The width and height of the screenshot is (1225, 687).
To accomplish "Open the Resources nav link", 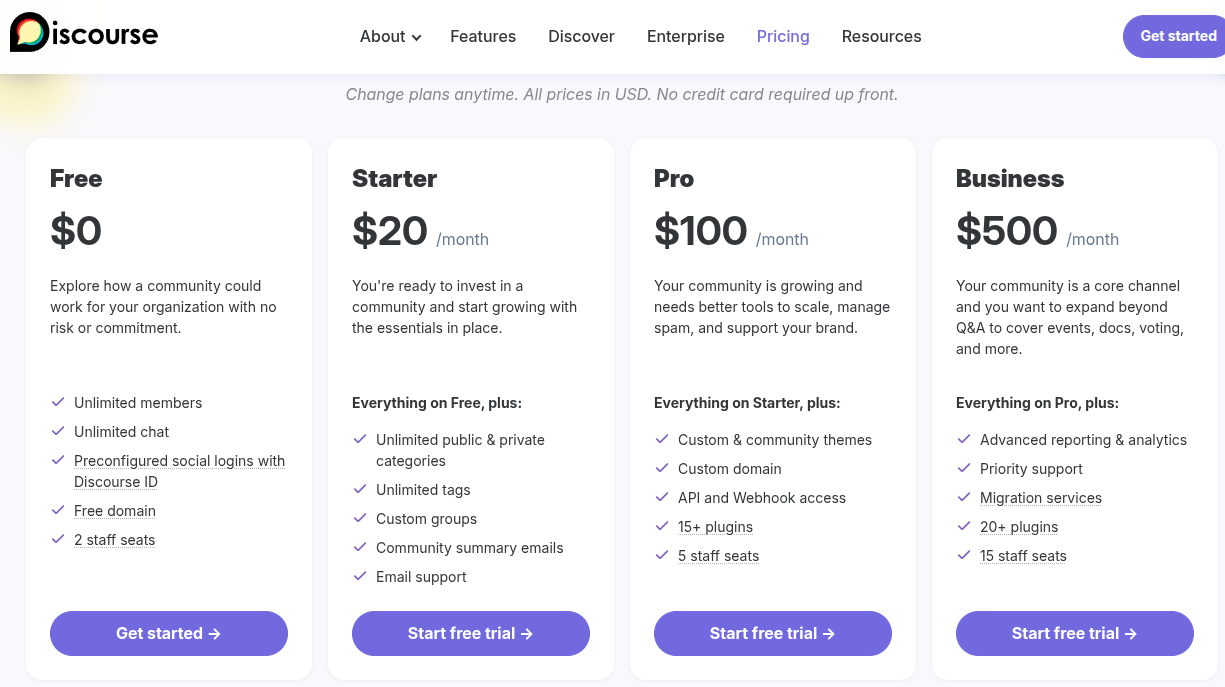I will [881, 36].
